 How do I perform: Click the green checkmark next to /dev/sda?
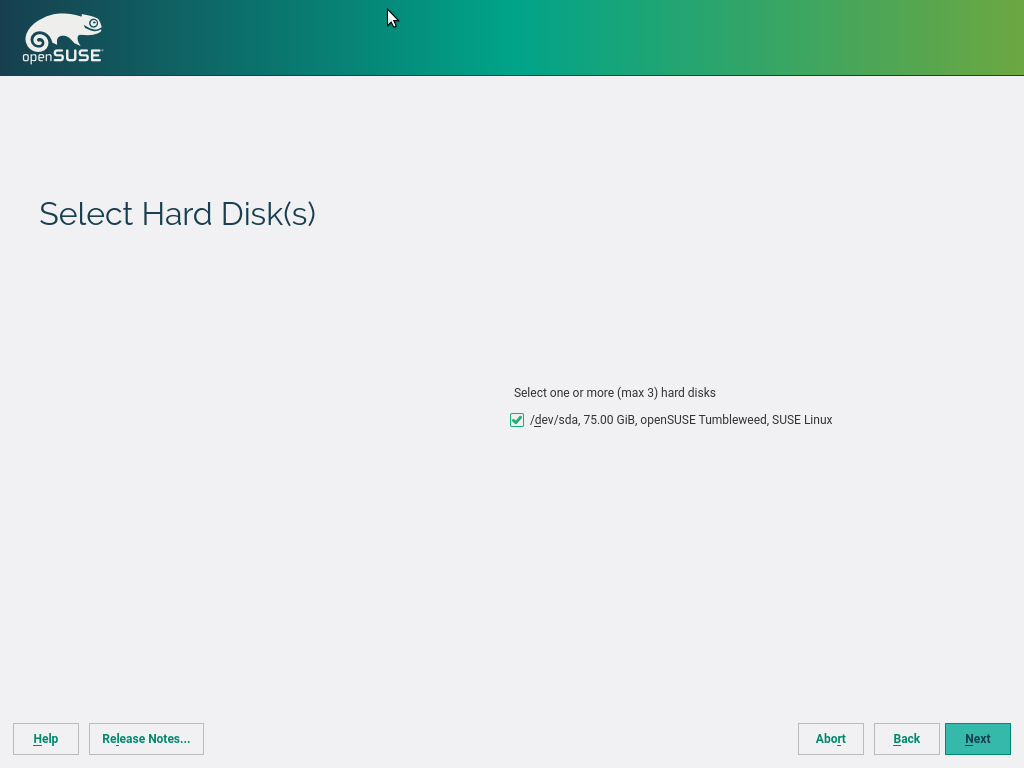[517, 420]
